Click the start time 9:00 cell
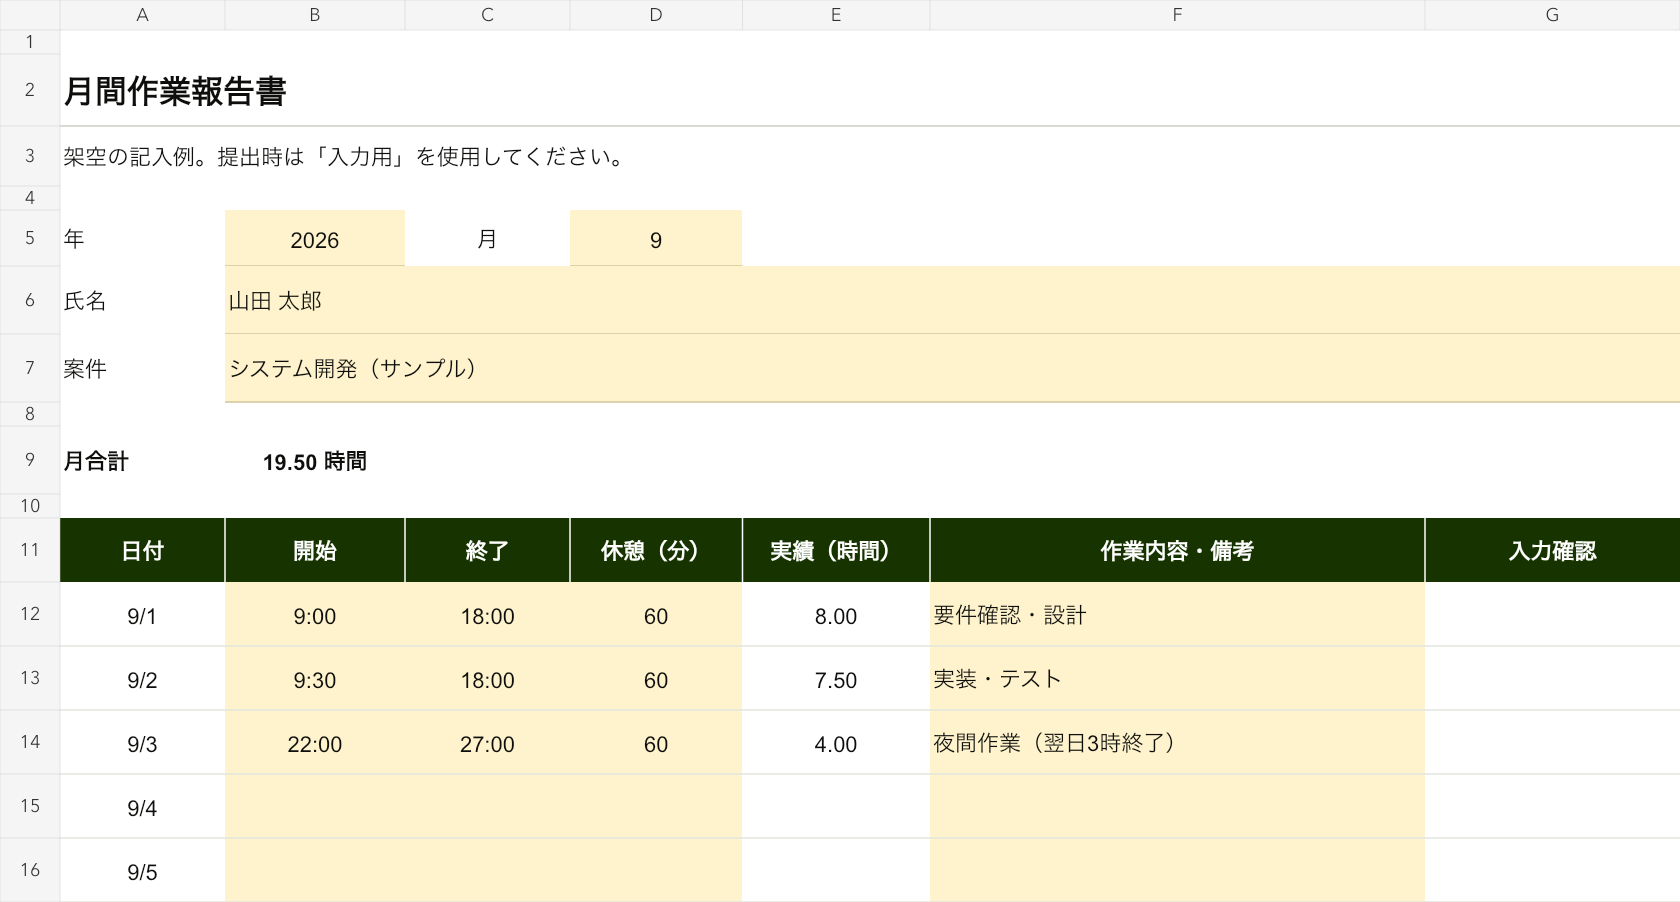This screenshot has width=1680, height=902. (x=315, y=615)
